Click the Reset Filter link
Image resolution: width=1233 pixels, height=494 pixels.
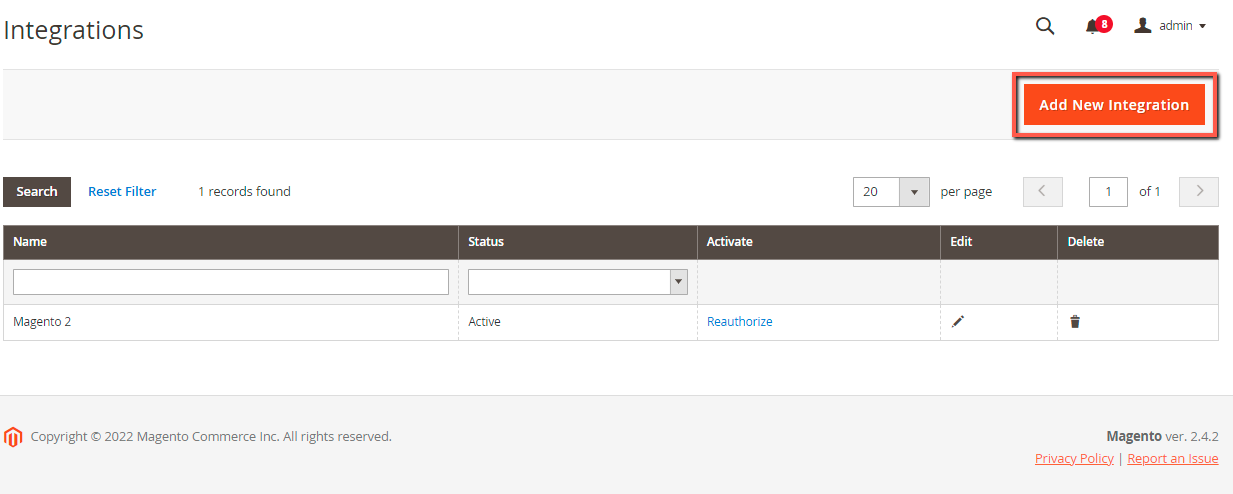122,192
